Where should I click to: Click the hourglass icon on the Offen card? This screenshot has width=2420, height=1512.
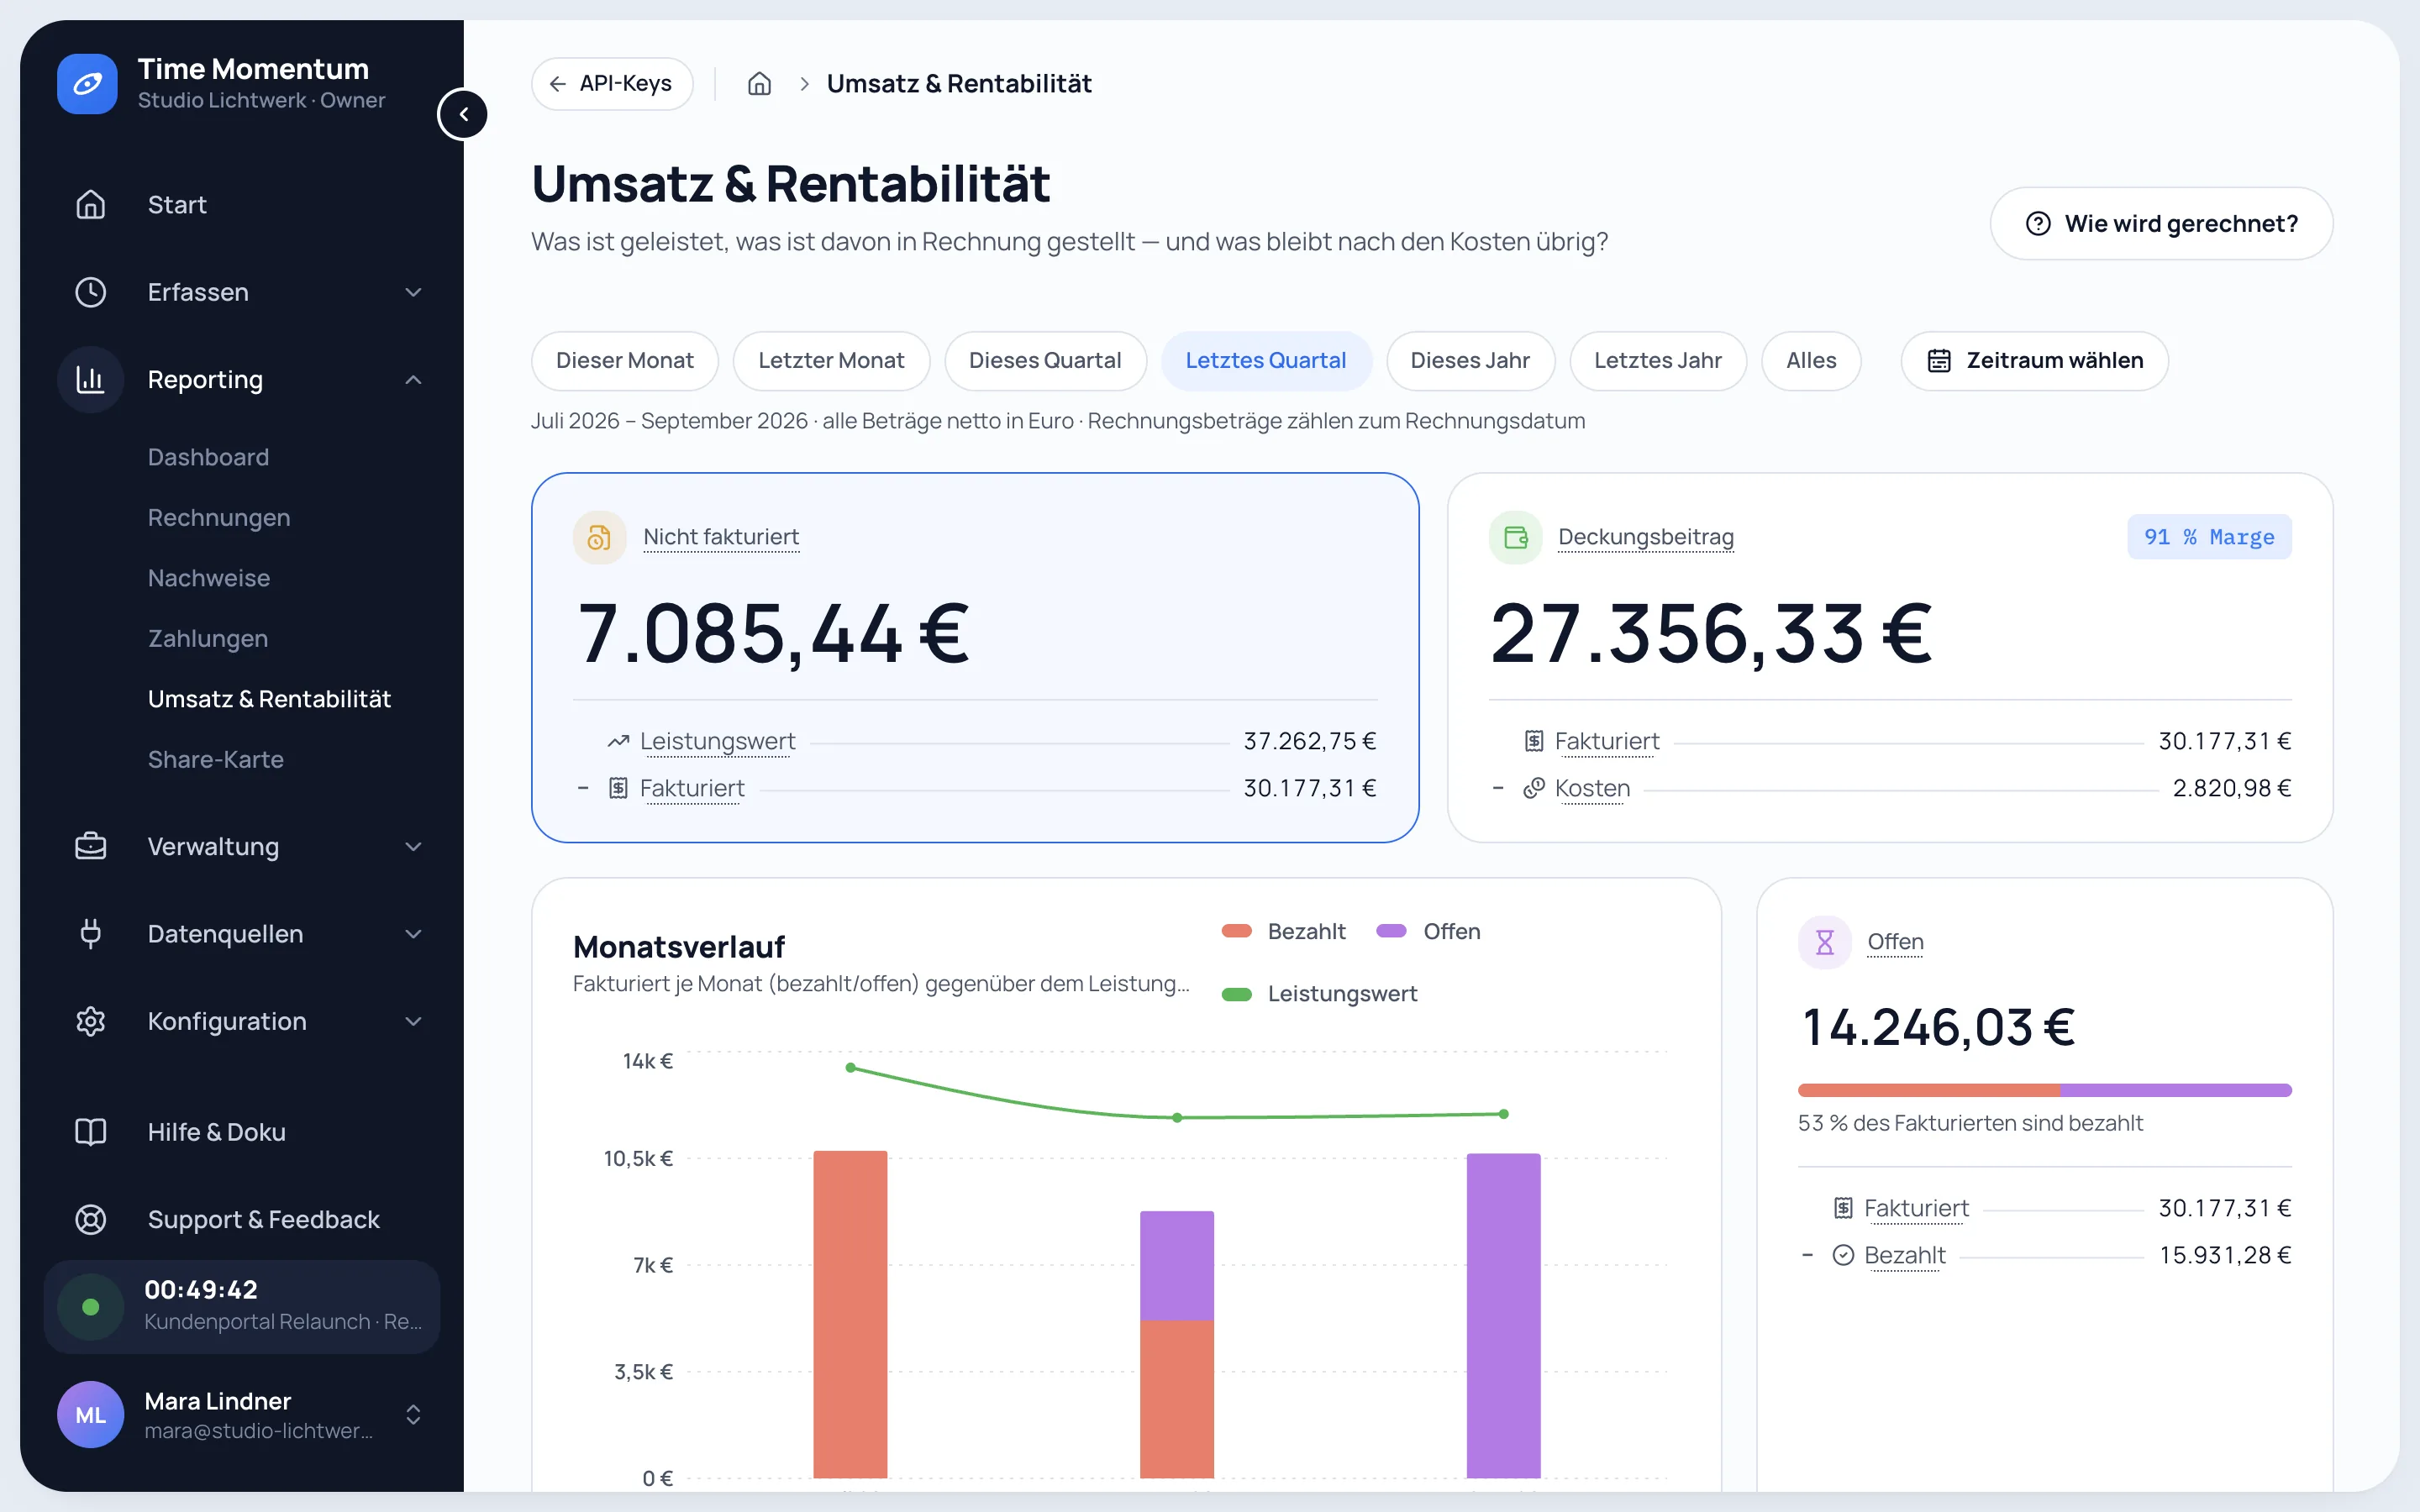click(x=1824, y=942)
